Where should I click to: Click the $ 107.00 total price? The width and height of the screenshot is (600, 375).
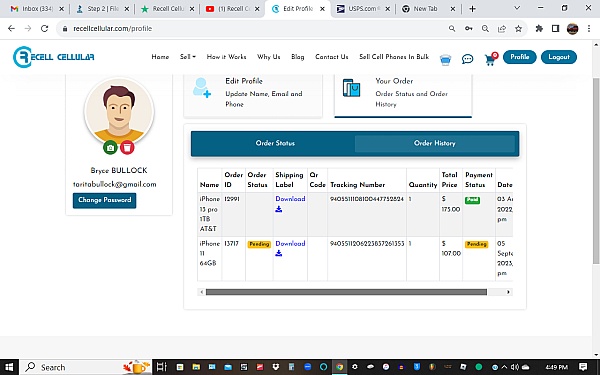(x=451, y=248)
